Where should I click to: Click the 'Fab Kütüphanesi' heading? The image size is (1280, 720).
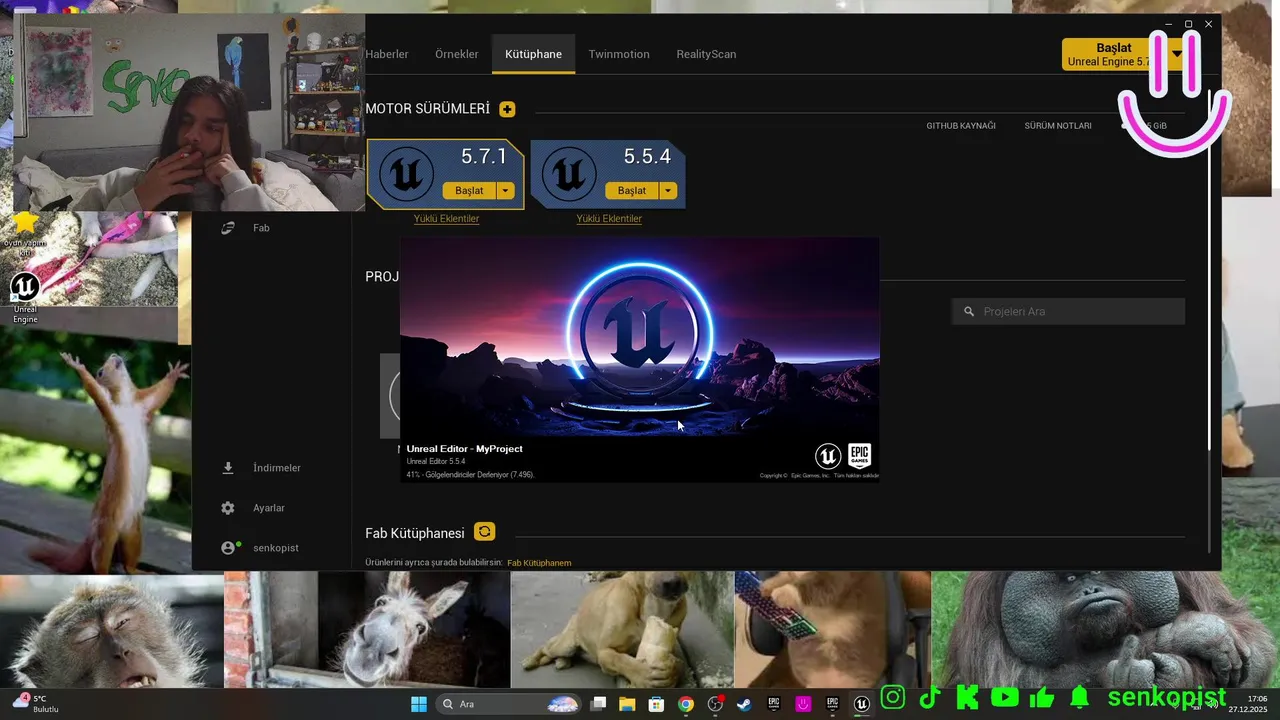coord(415,533)
